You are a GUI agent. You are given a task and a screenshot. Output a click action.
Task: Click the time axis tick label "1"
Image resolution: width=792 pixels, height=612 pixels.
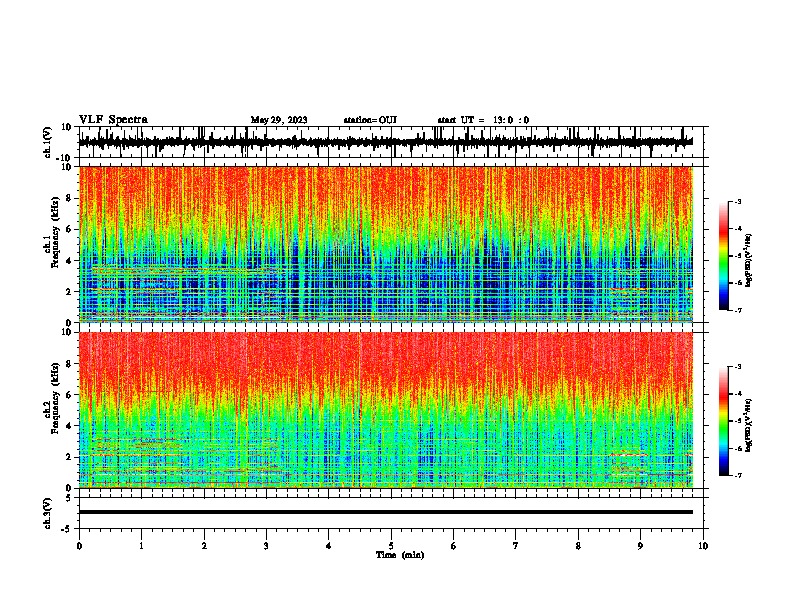[x=142, y=546]
